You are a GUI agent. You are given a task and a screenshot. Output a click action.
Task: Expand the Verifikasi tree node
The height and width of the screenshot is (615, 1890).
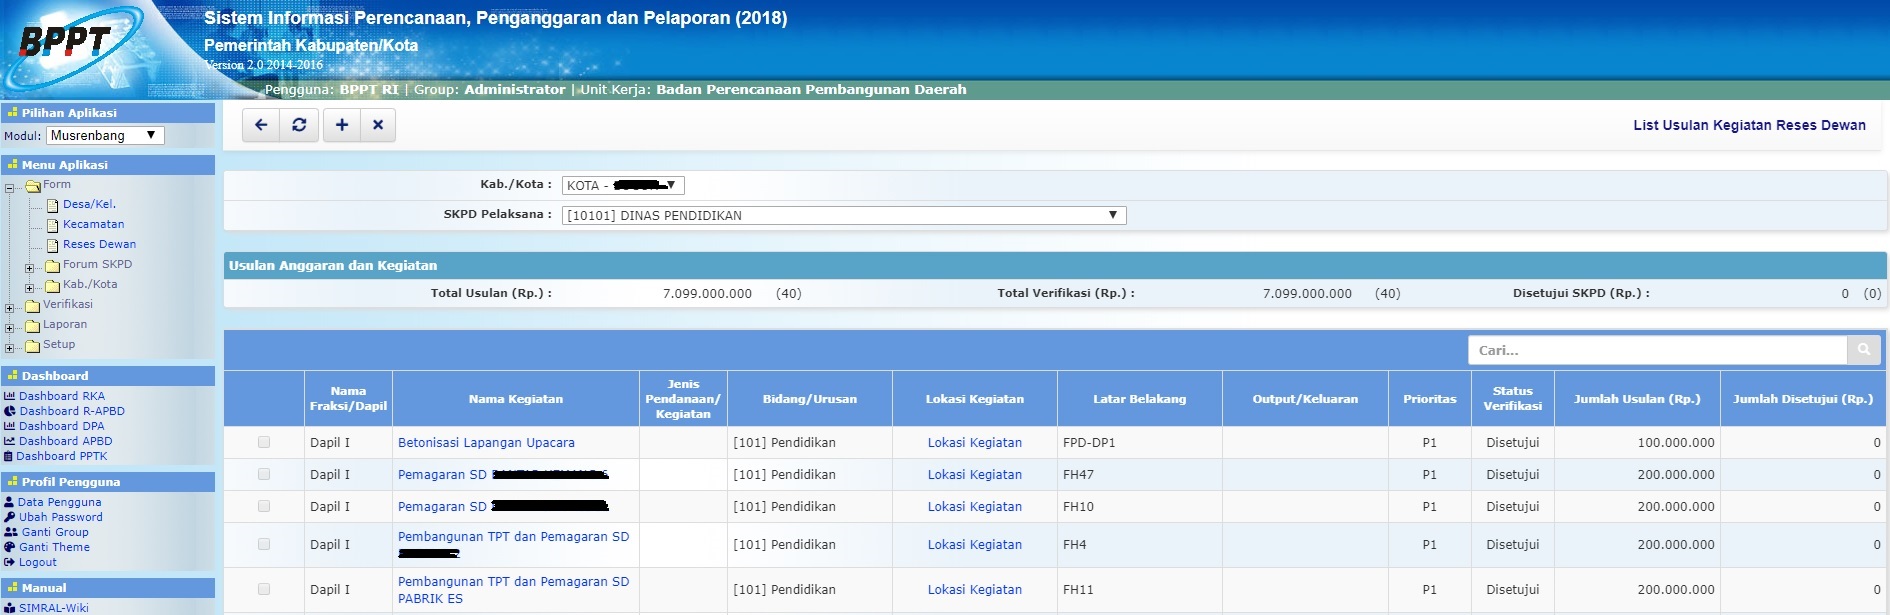[x=9, y=308]
